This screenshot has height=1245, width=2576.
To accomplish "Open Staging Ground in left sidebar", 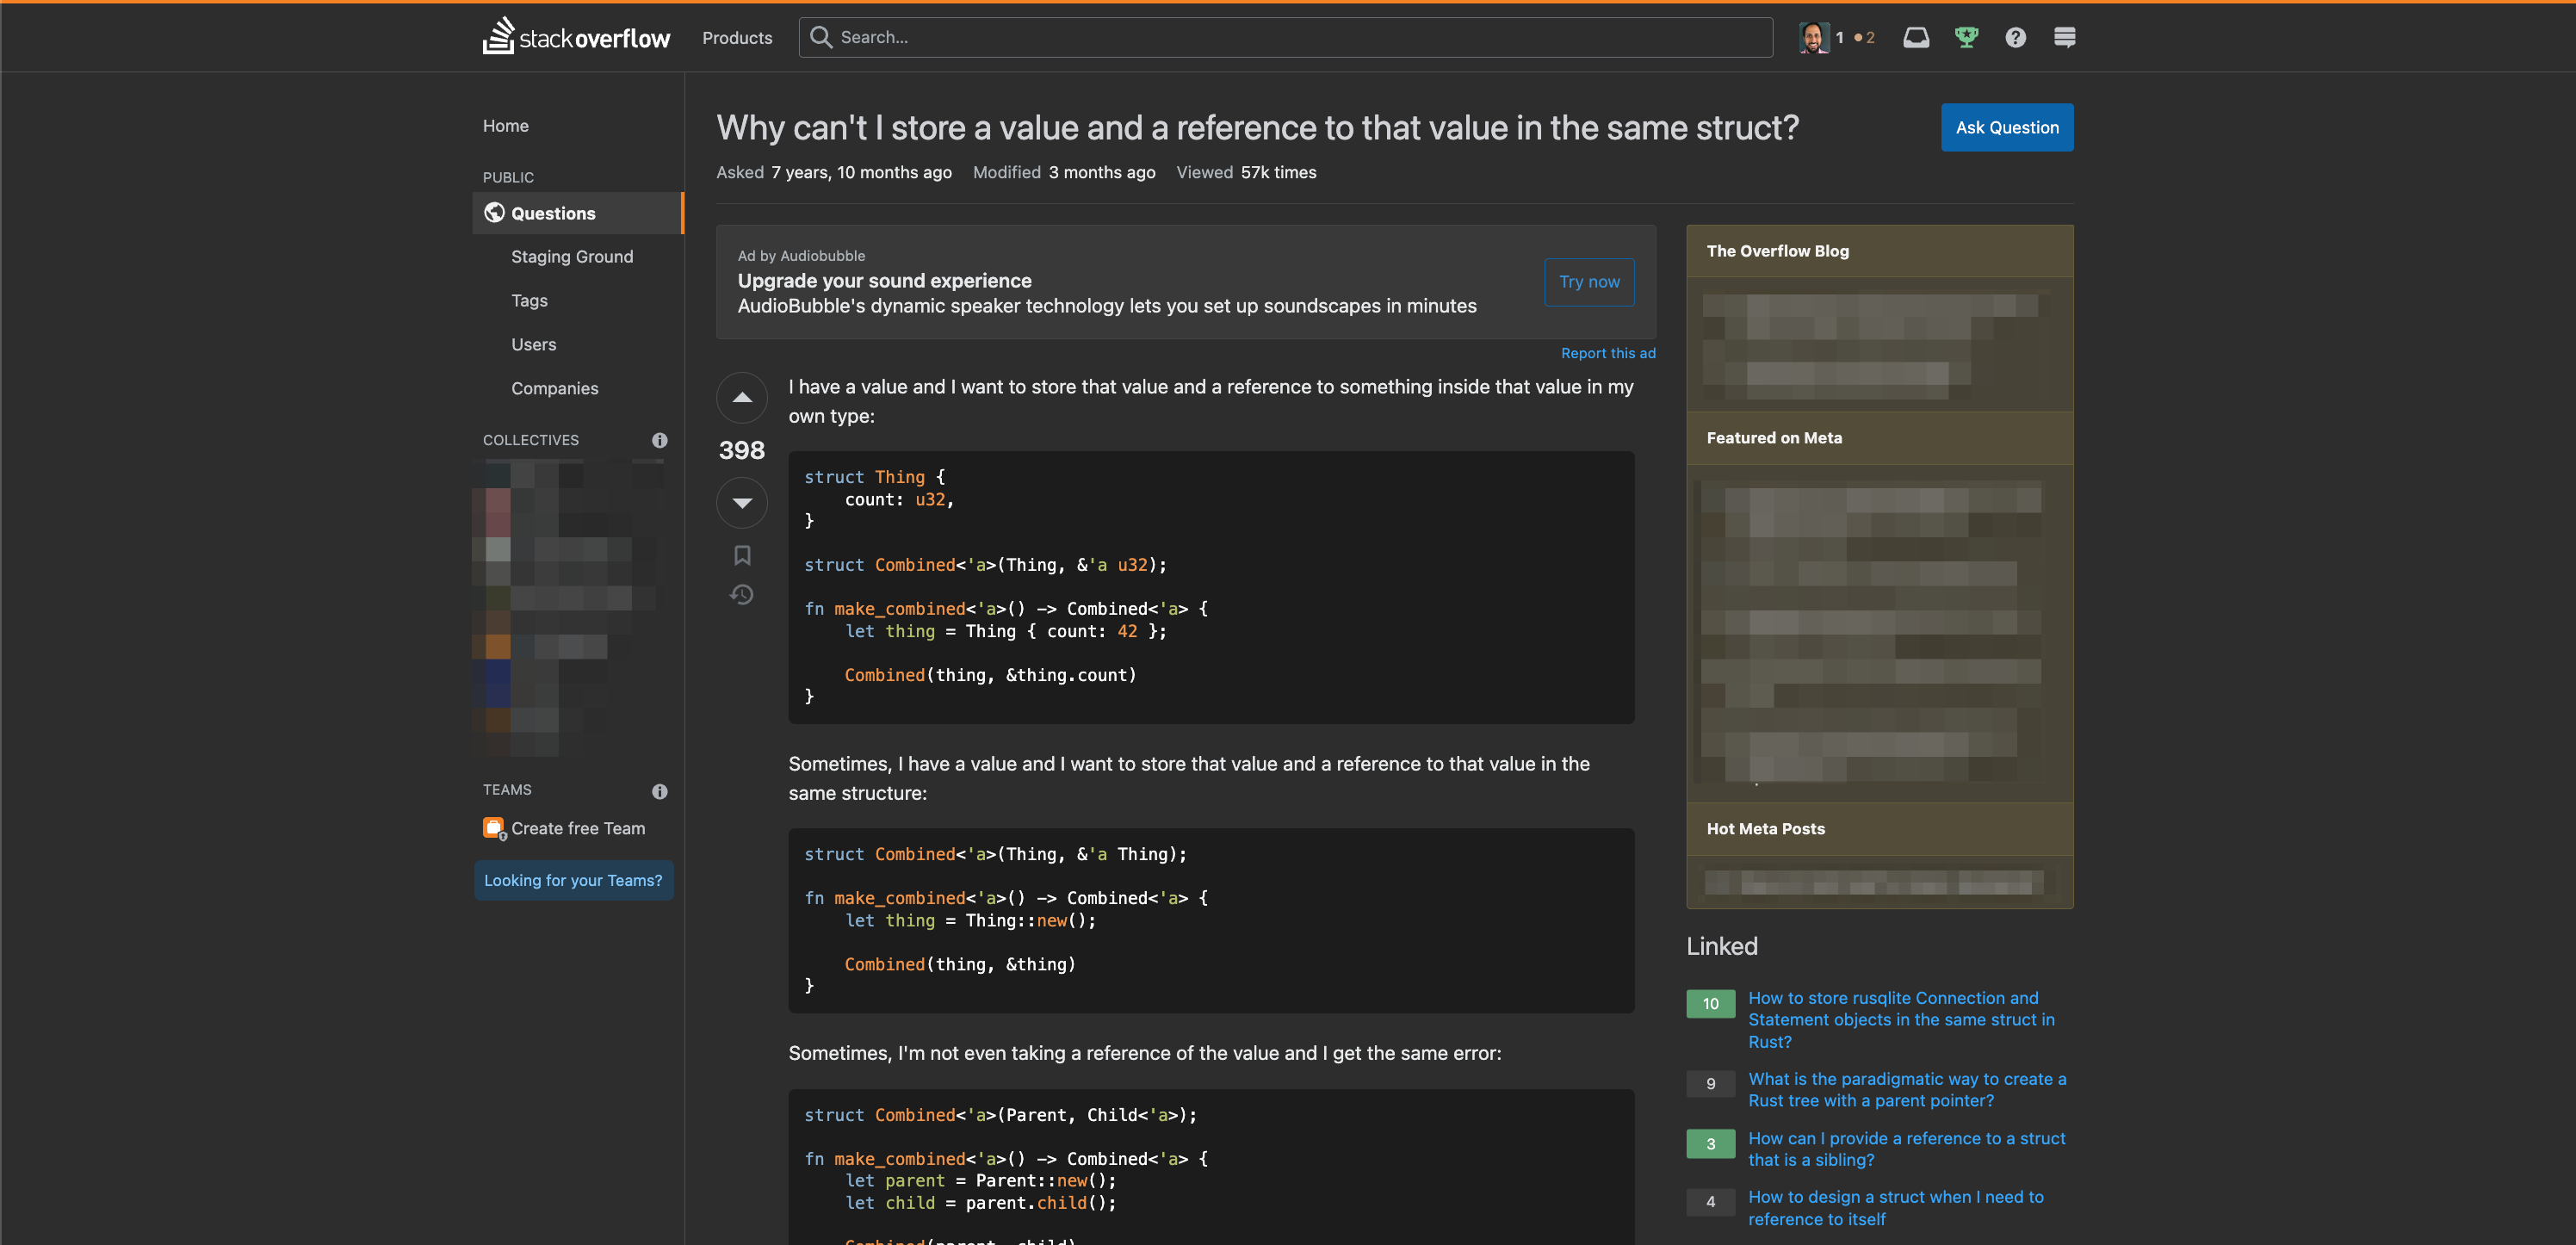I will click(x=572, y=257).
